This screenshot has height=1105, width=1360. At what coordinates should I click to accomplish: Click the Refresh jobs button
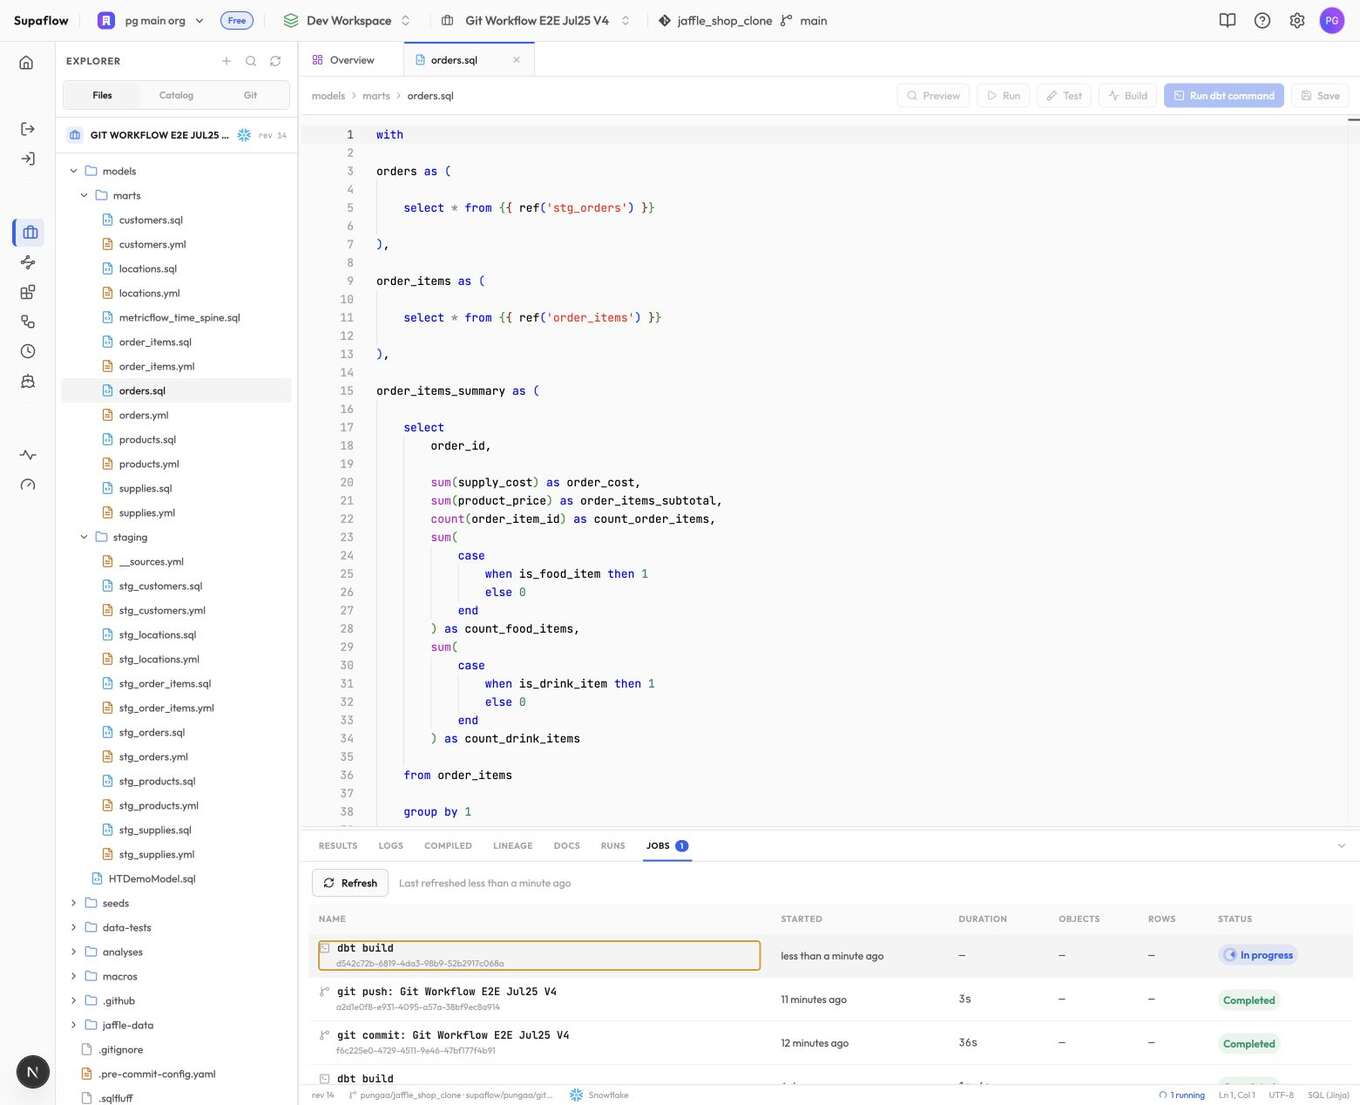pos(350,883)
